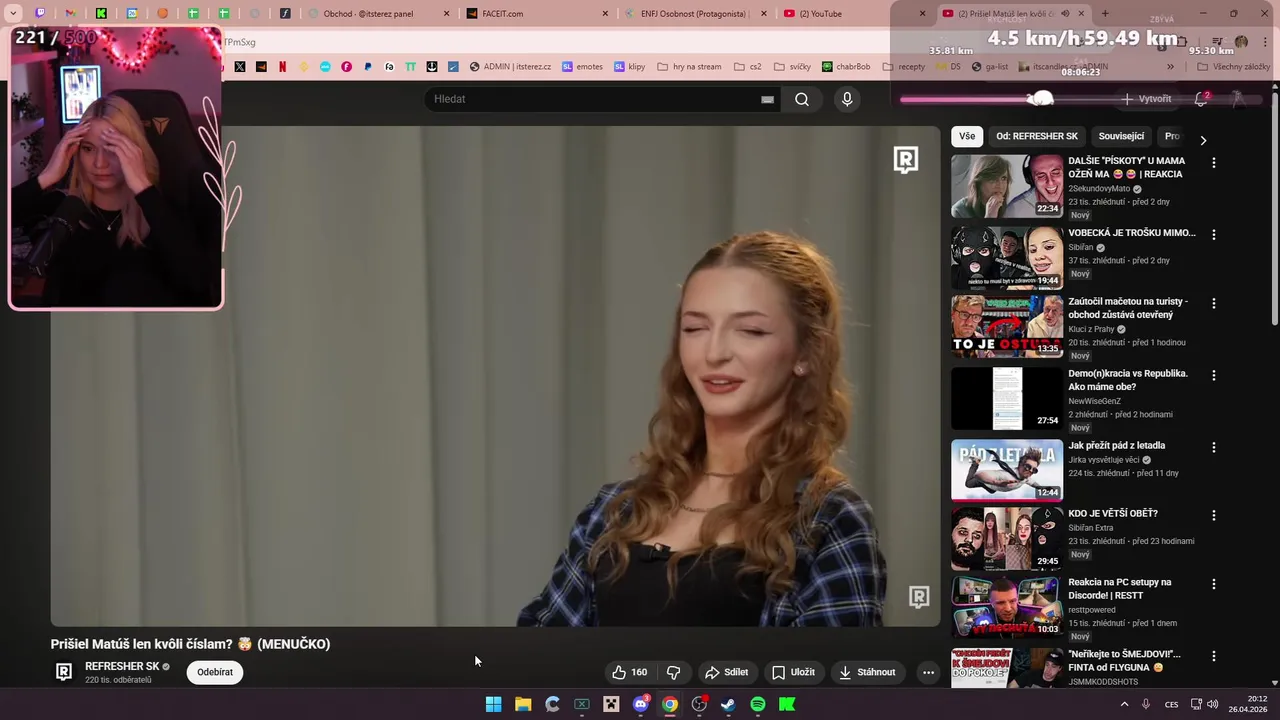Open the Kick pinned tab

[101, 14]
